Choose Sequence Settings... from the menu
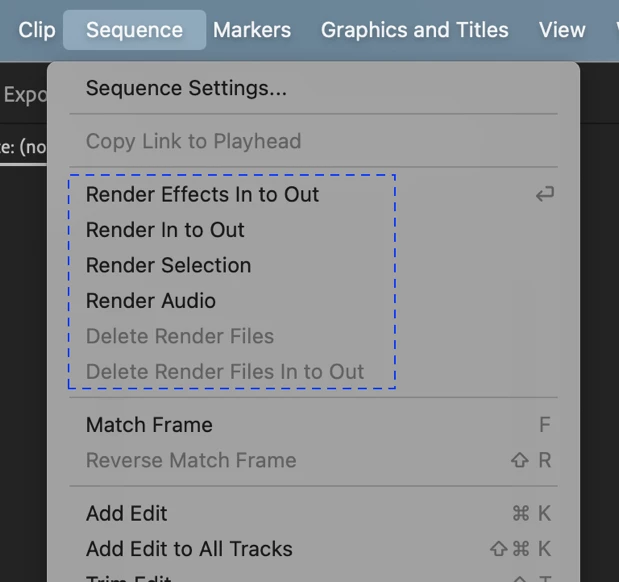Screen dimensions: 619x582 click(313, 88)
